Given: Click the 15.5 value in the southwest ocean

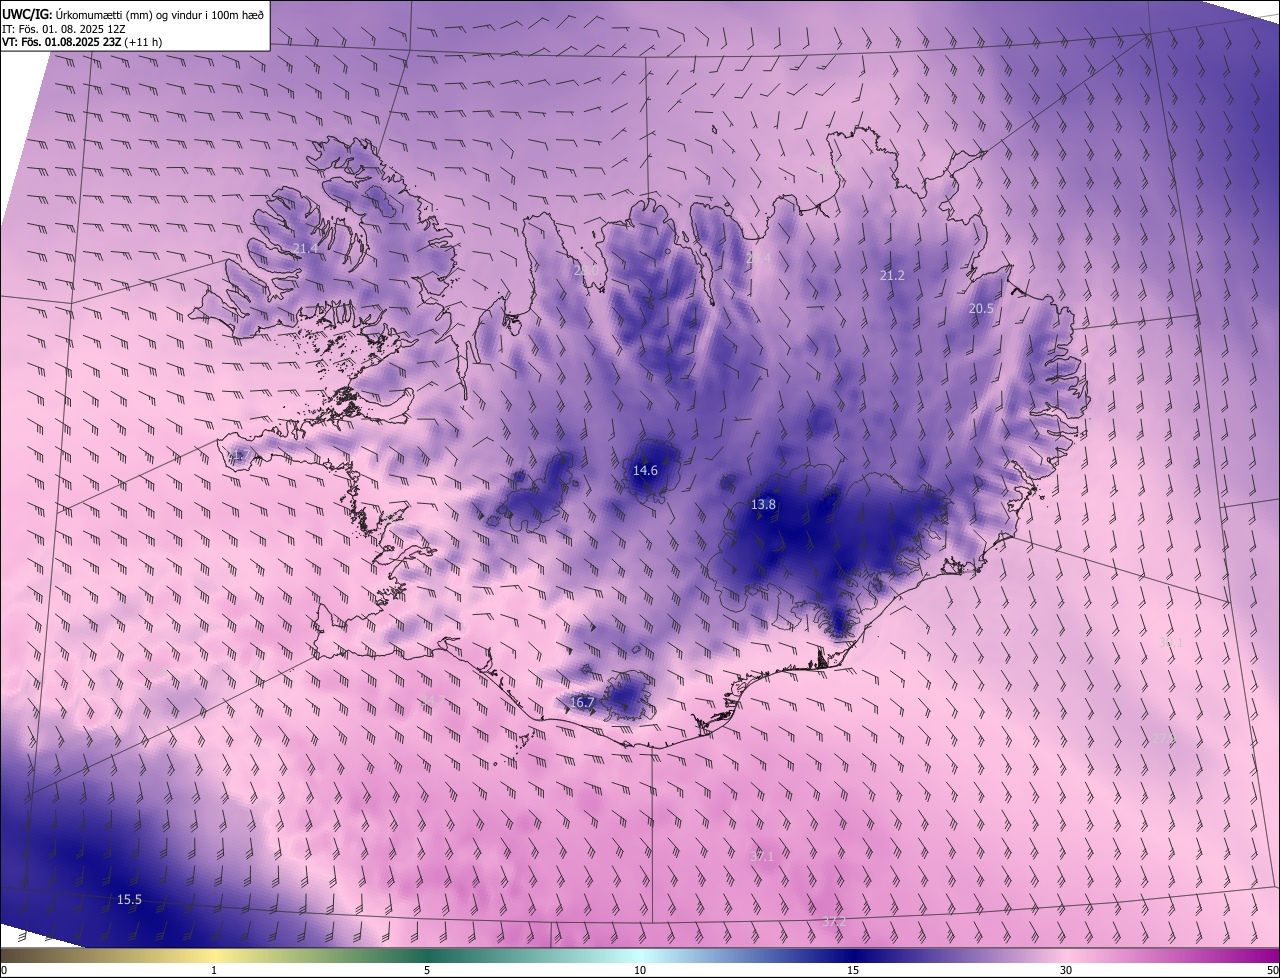Looking at the screenshot, I should (x=129, y=900).
